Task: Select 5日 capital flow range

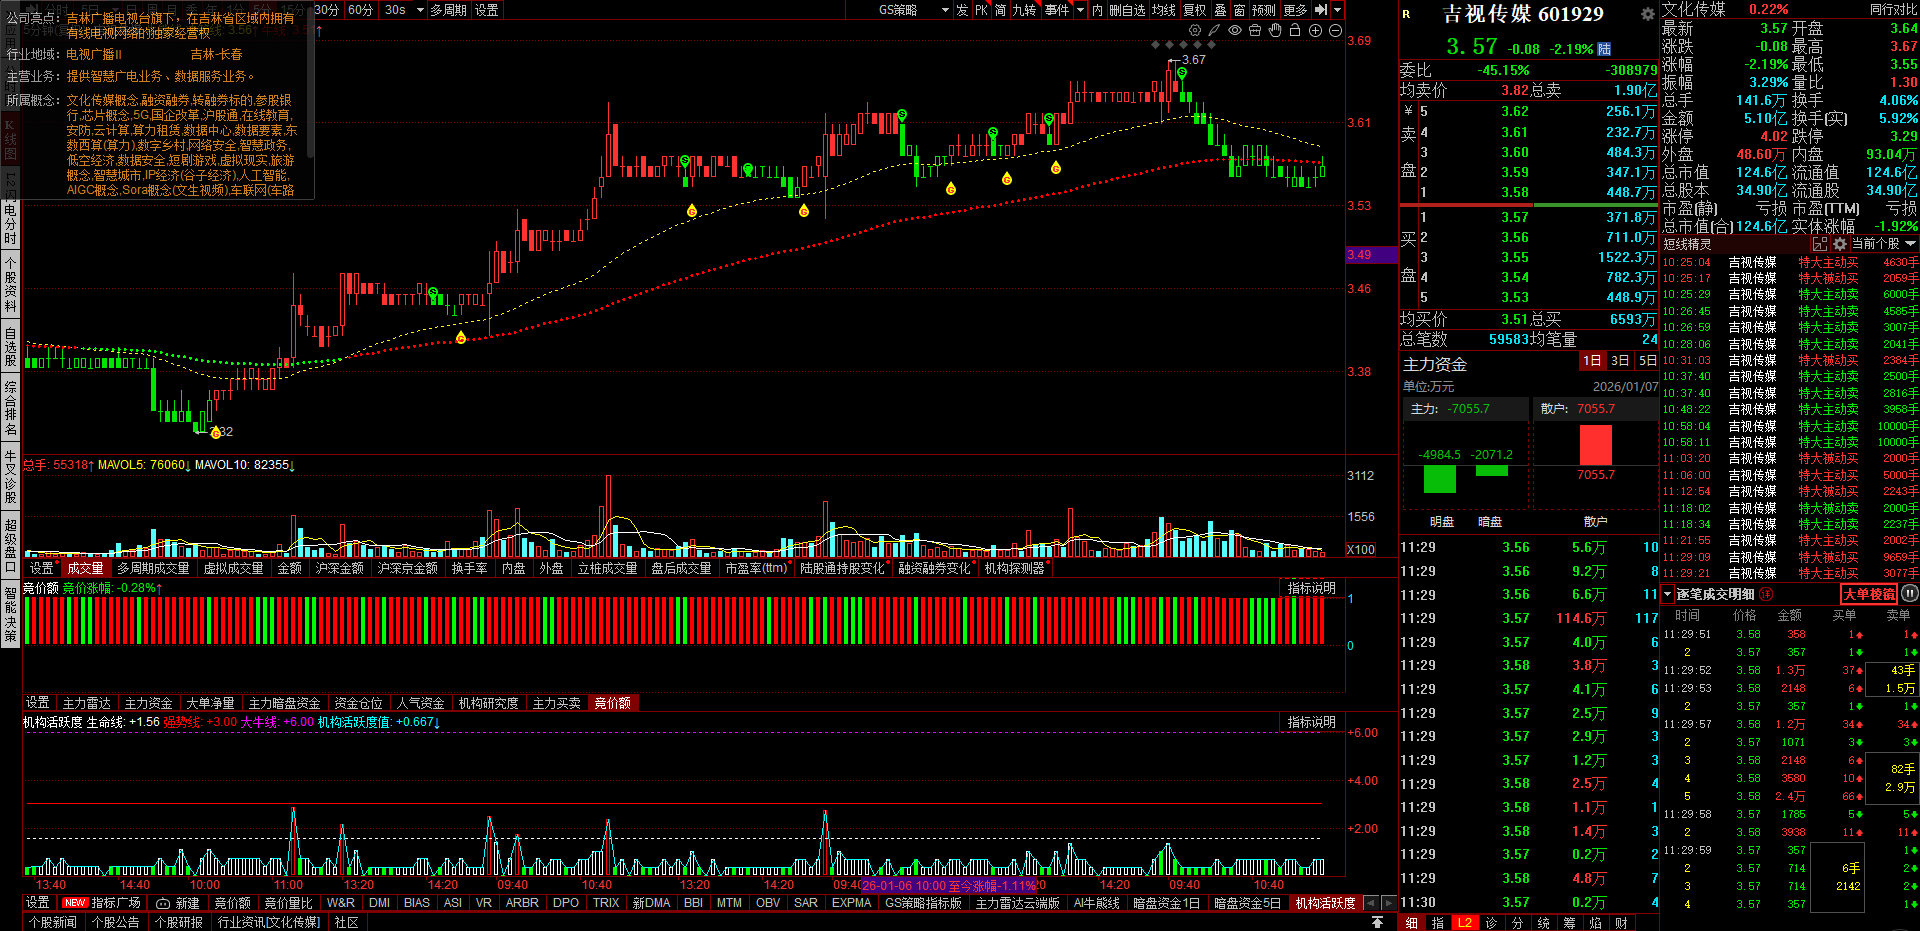Action: click(x=1647, y=361)
